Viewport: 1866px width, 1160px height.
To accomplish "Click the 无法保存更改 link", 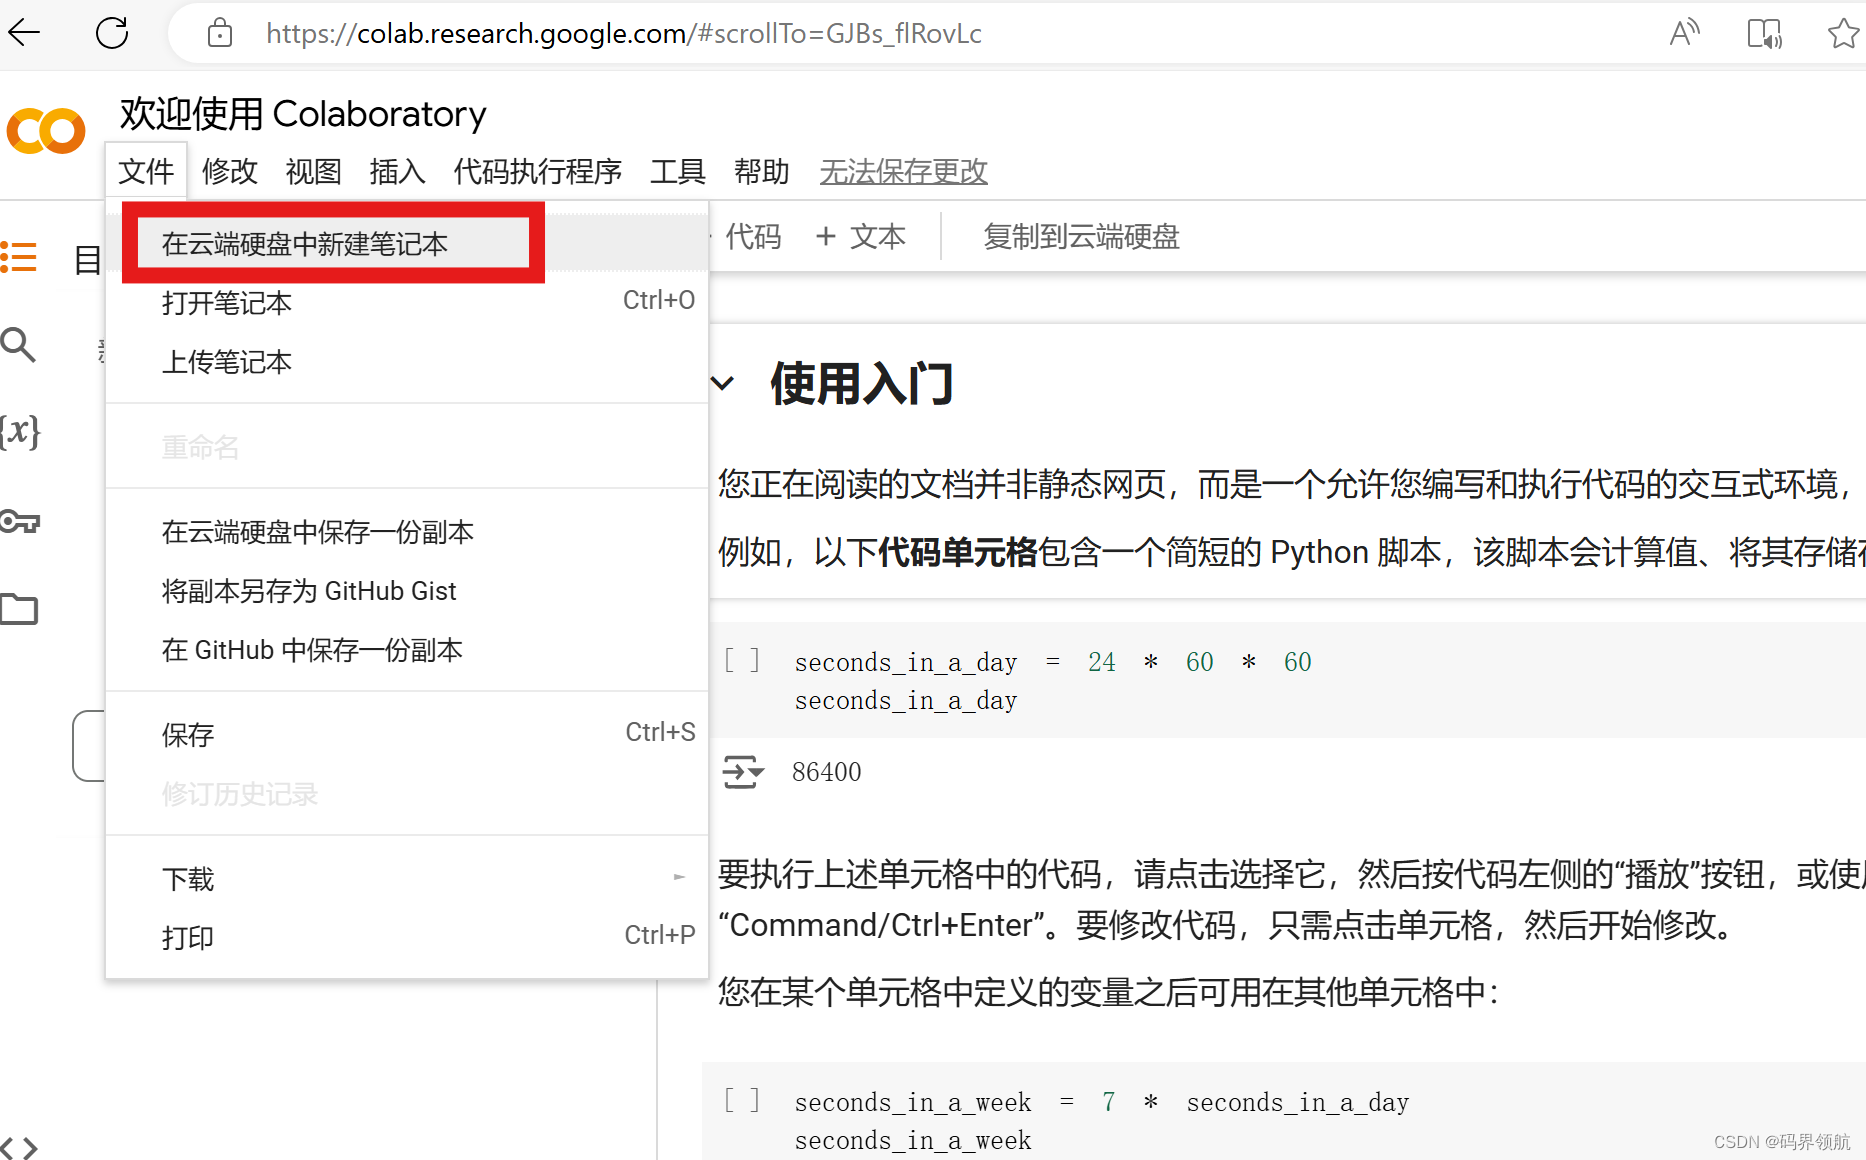I will (x=904, y=171).
